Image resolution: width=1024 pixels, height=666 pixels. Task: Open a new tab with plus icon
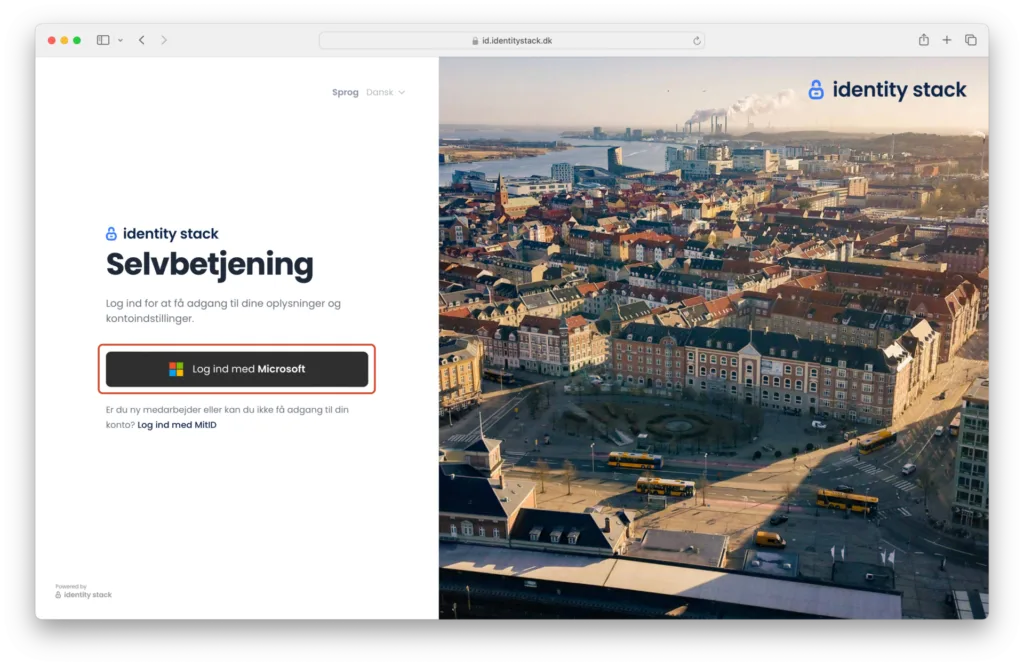point(946,40)
